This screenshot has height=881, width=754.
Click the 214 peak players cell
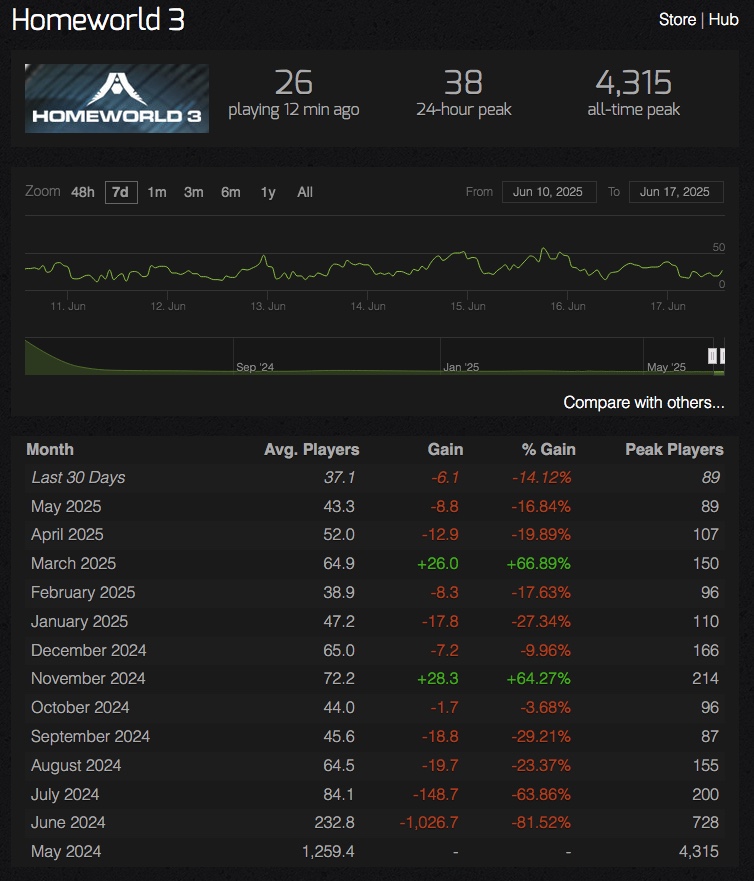(706, 679)
